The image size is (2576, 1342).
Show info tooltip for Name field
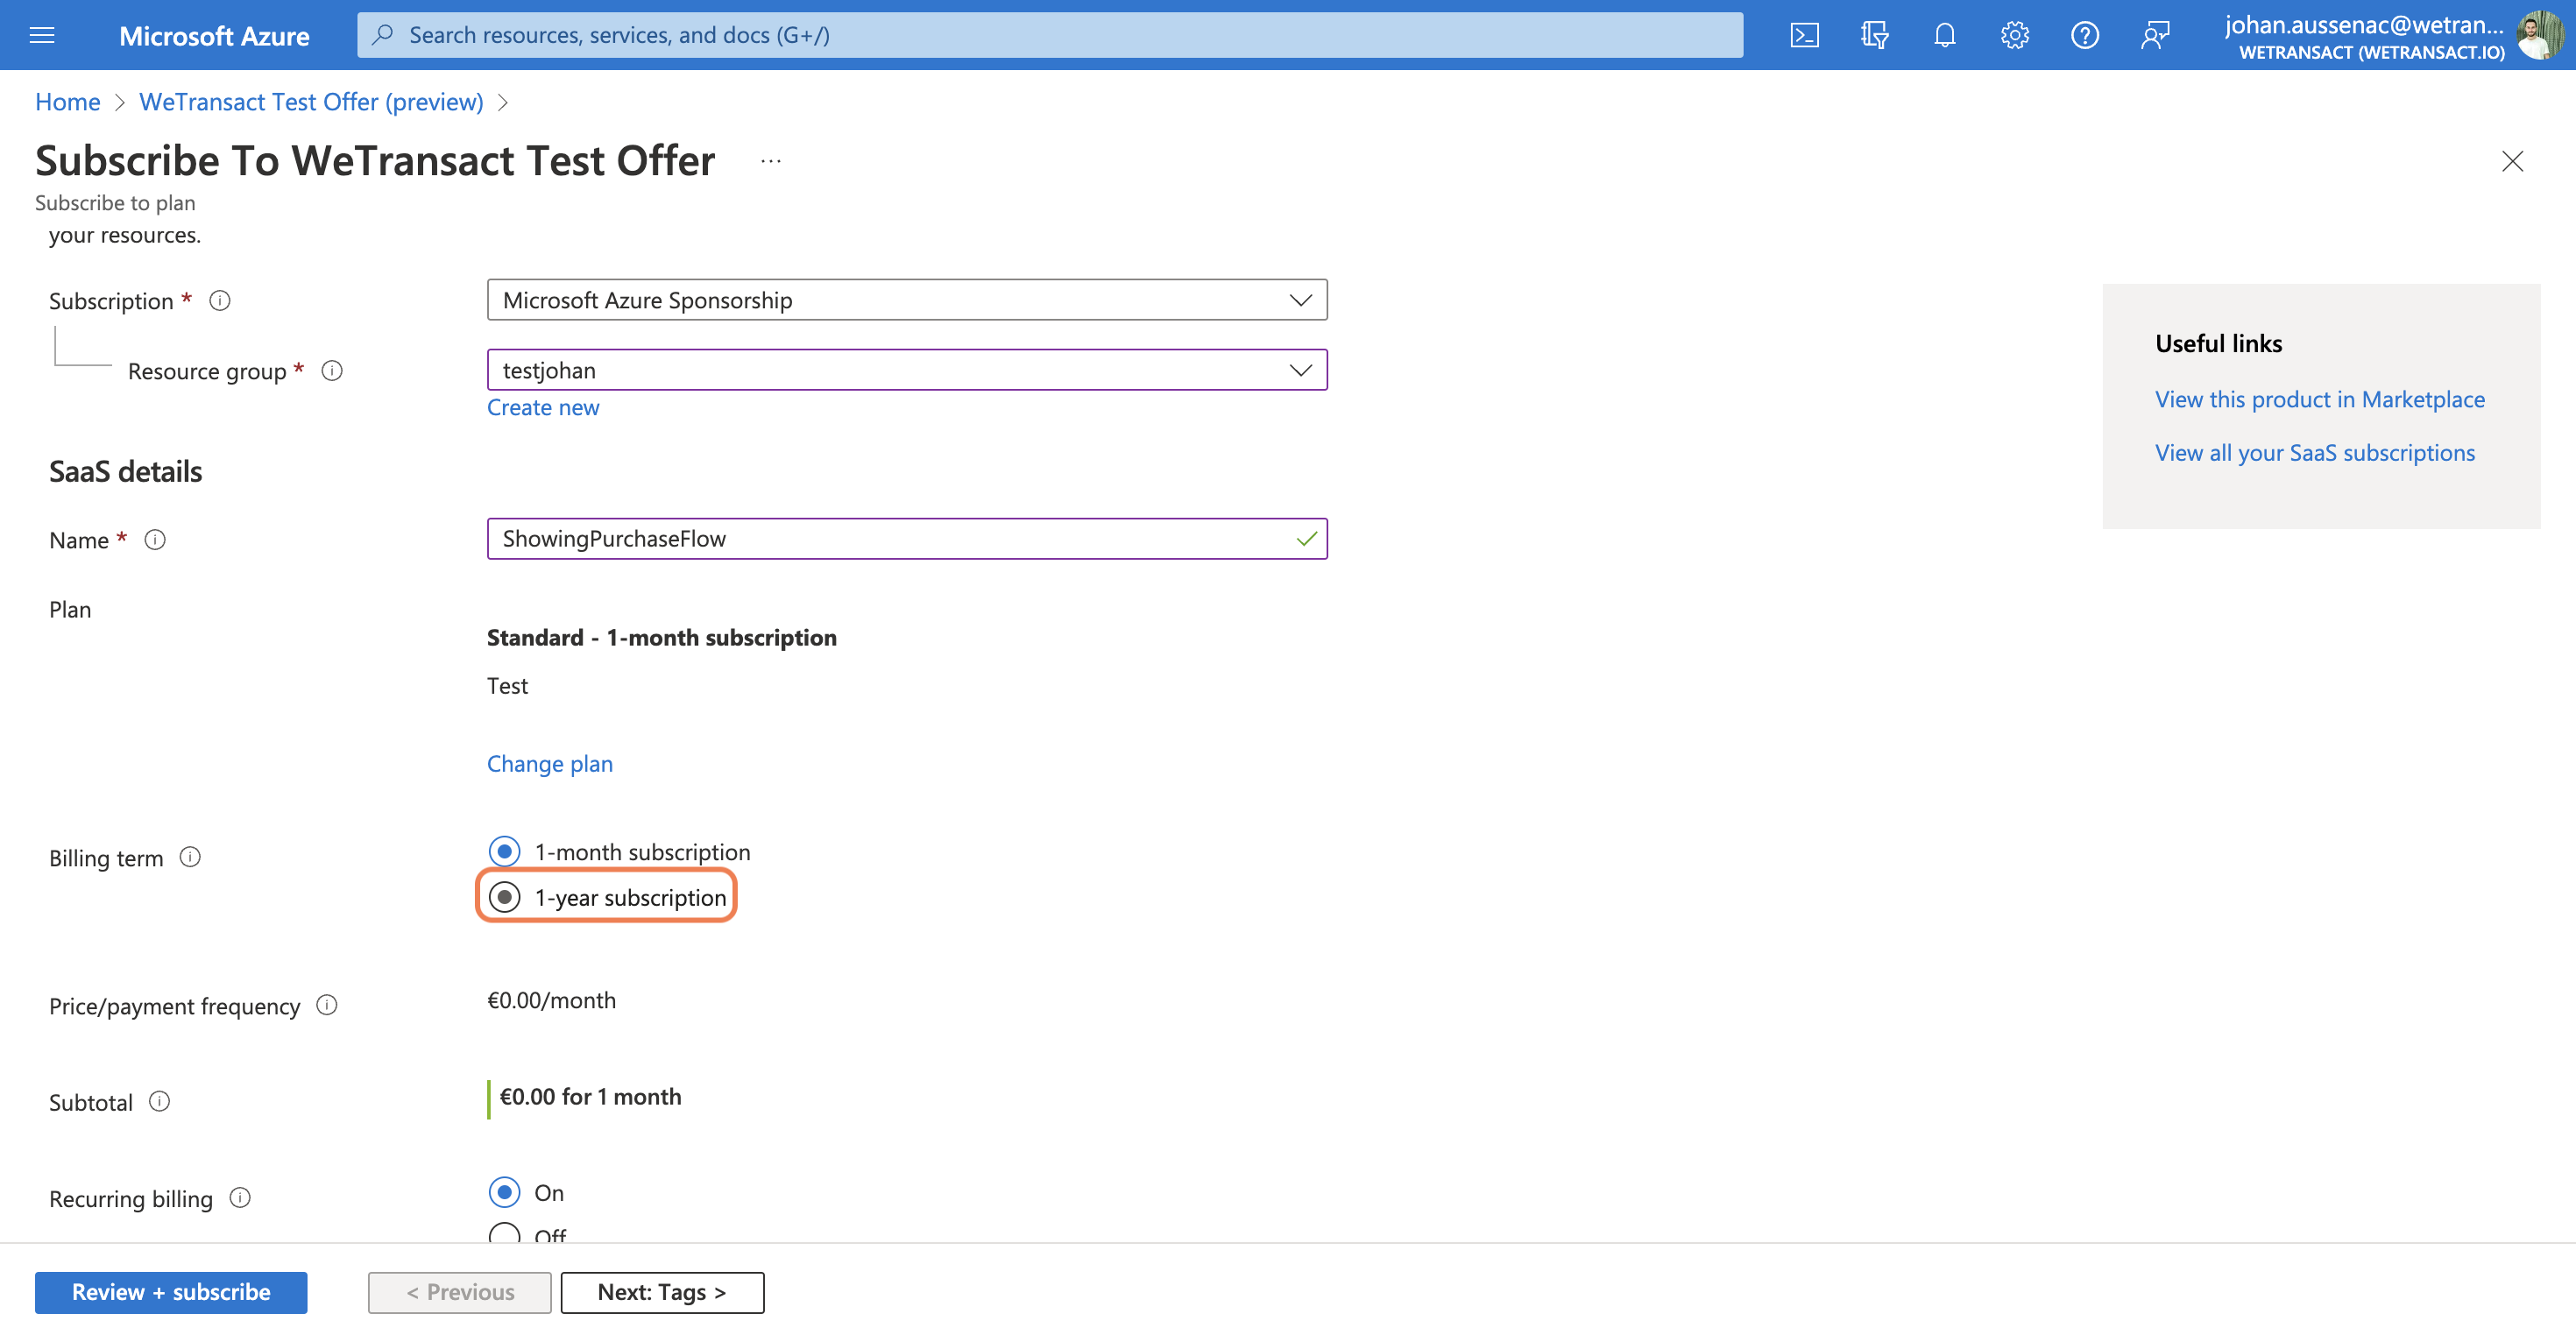click(155, 539)
